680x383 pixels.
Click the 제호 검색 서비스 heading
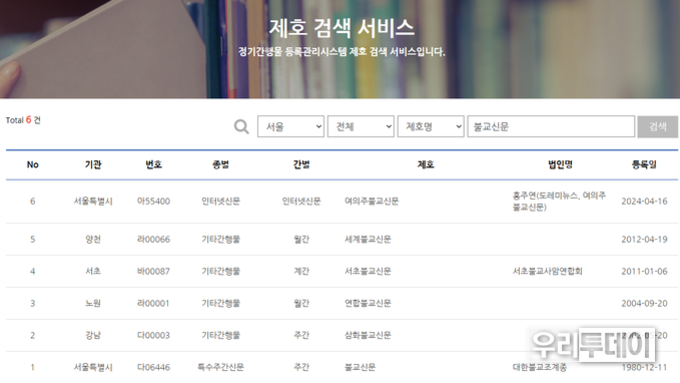tap(342, 28)
